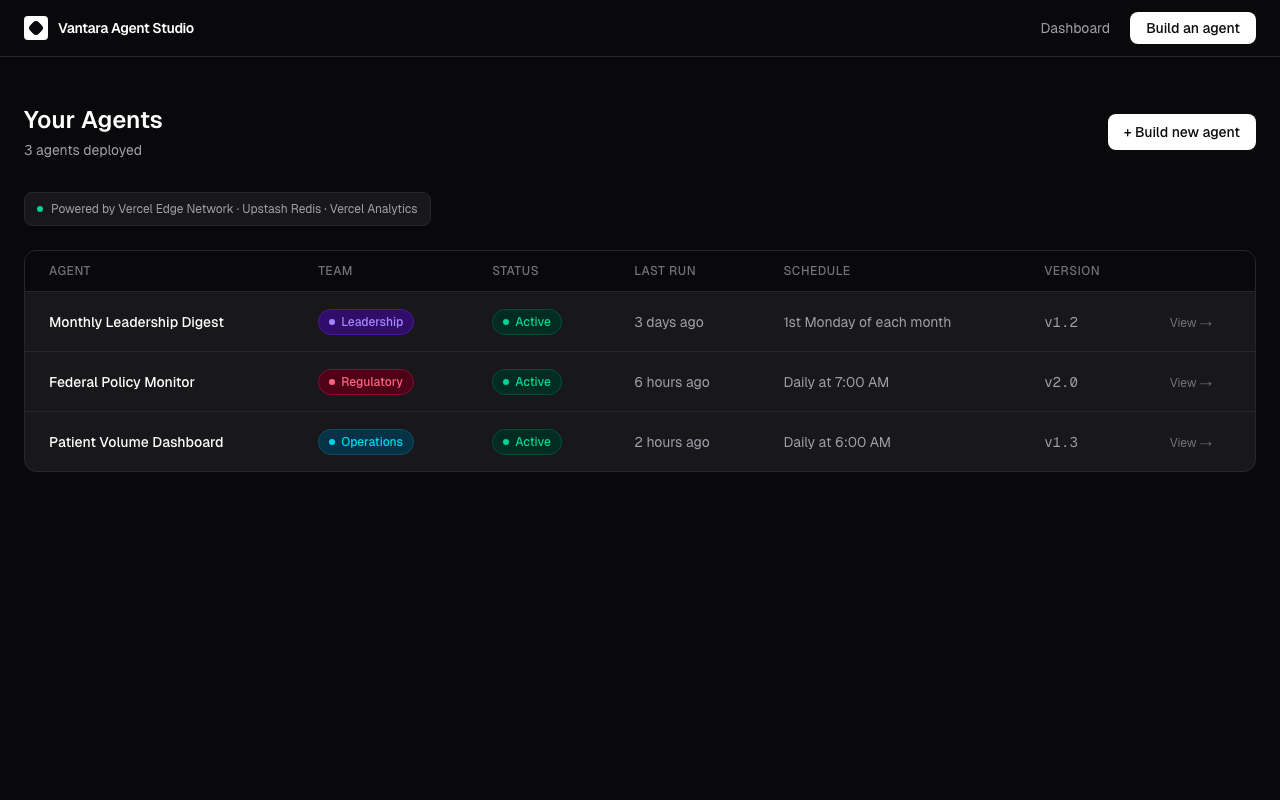Image resolution: width=1280 pixels, height=800 pixels.
Task: View the Patient Volume Dashboard row
Action: (1191, 443)
